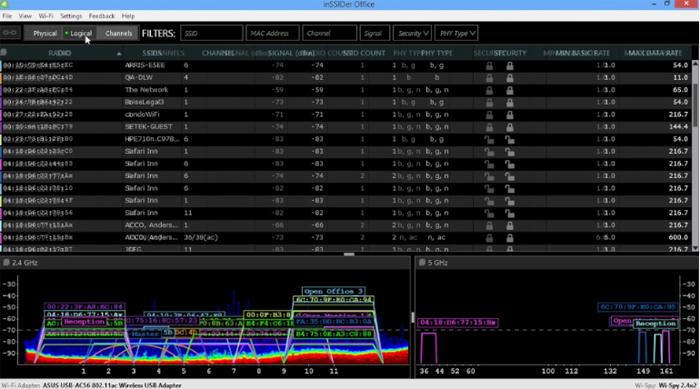This screenshot has height=389, width=700.
Task: Sort by the SECURITY column header
Action: pyautogui.click(x=510, y=53)
